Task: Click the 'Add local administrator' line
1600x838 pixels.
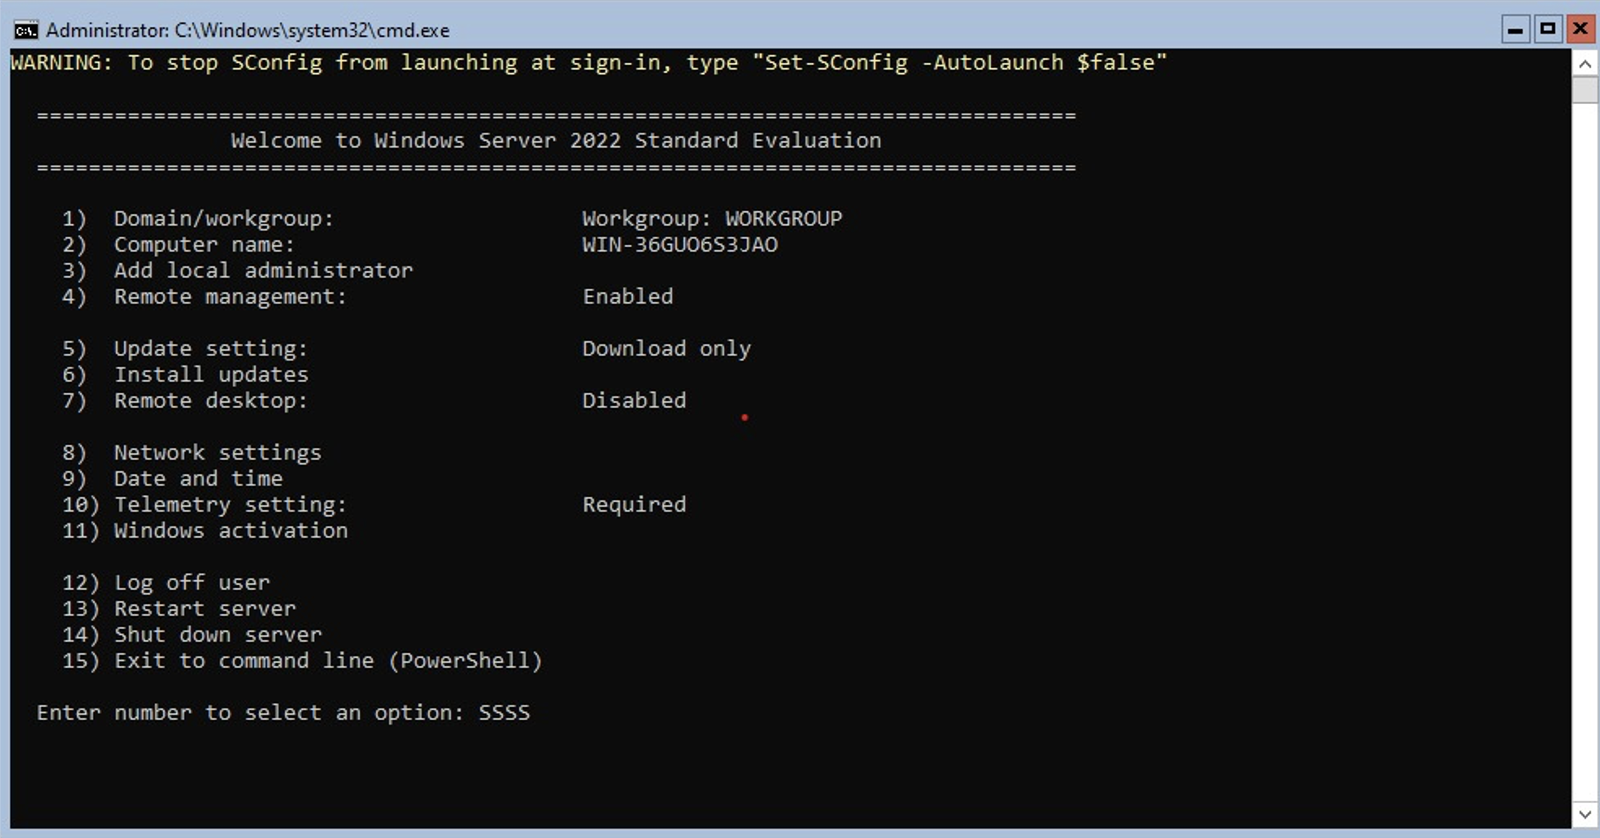Action: (x=263, y=271)
